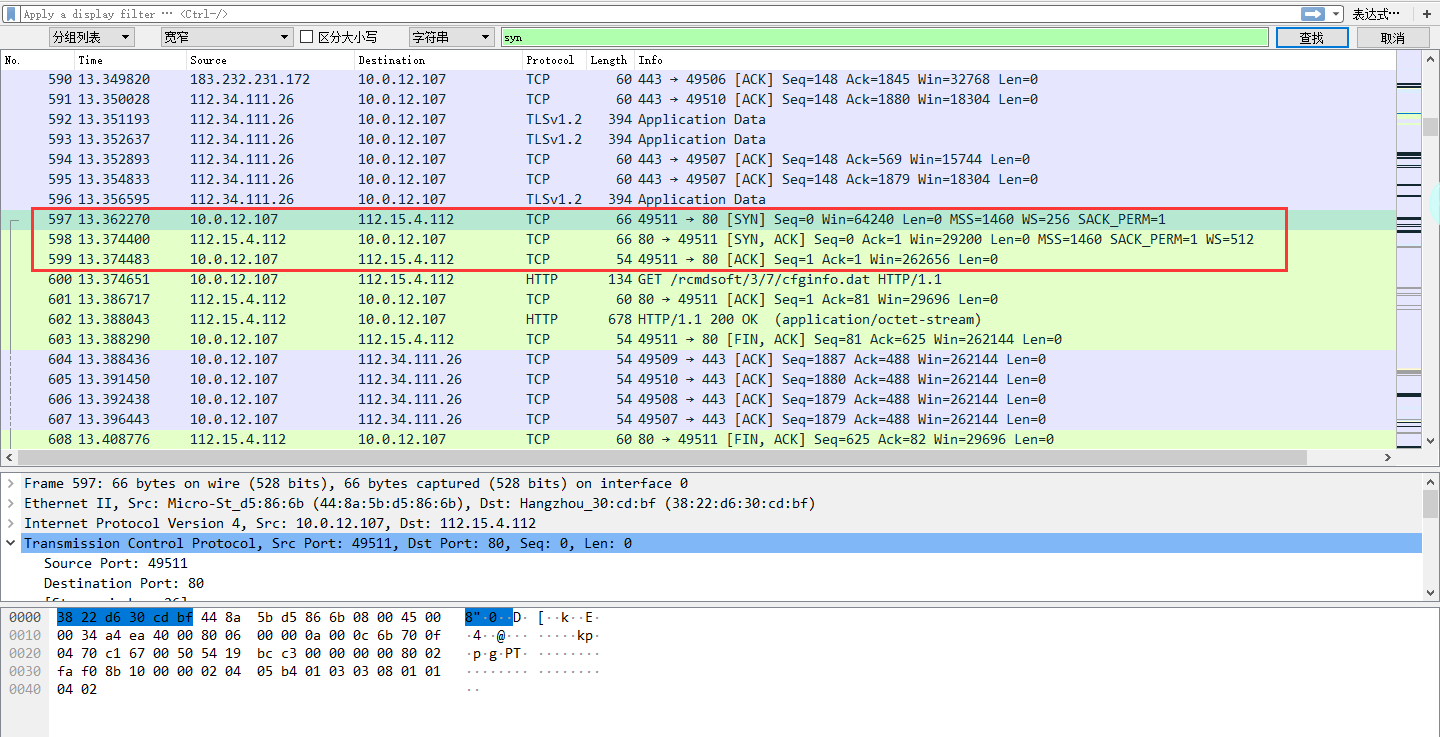Image resolution: width=1440 pixels, height=737 pixels.
Task: Click the 取消 cancel button
Action: pos(1393,37)
